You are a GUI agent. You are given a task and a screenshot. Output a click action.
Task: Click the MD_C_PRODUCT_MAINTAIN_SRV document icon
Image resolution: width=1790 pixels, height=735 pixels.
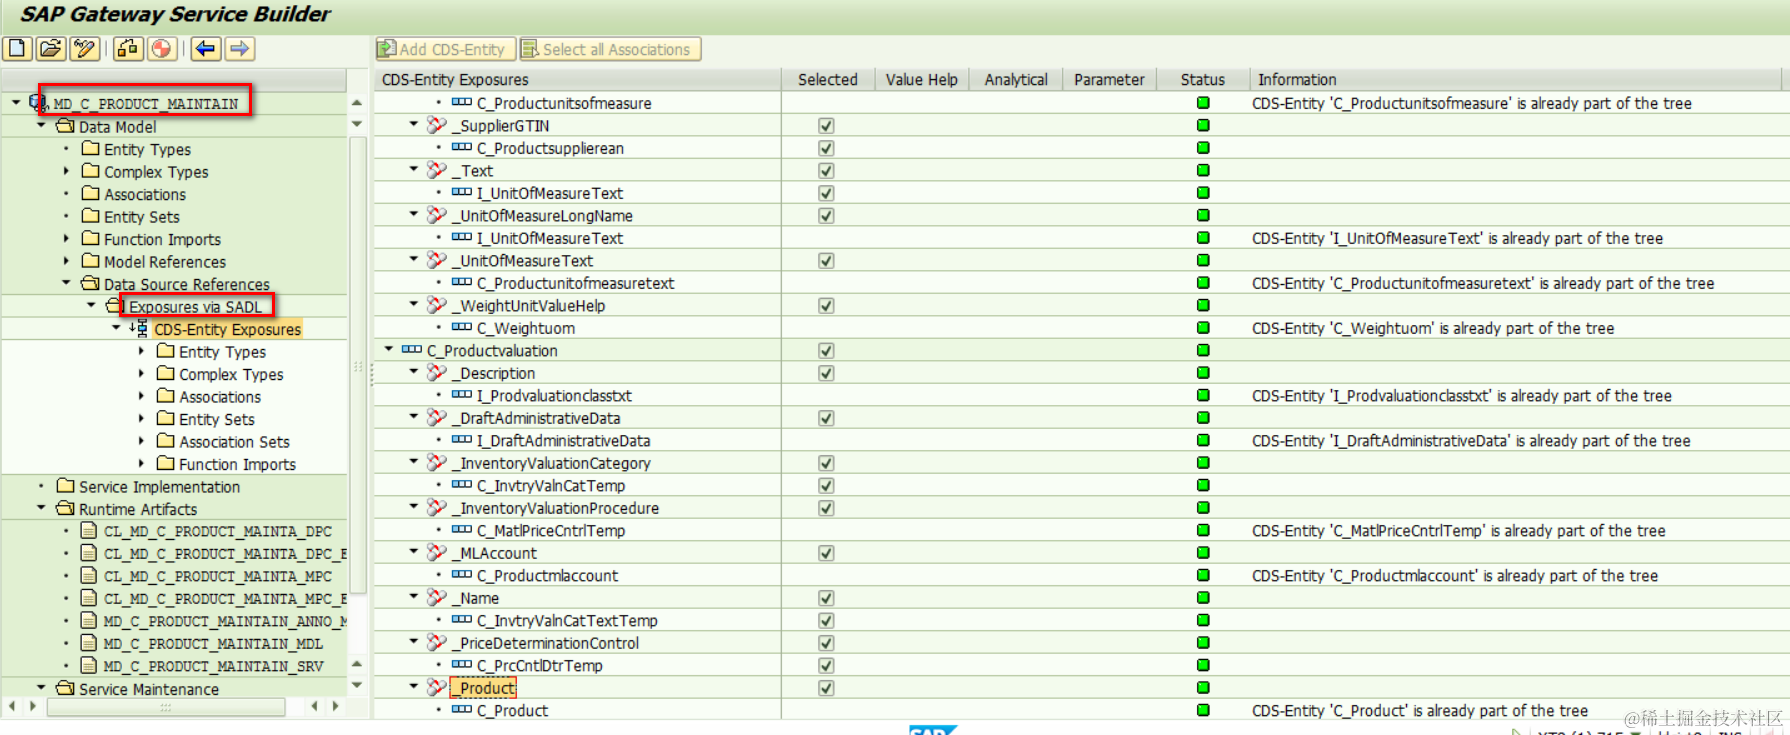coord(88,665)
